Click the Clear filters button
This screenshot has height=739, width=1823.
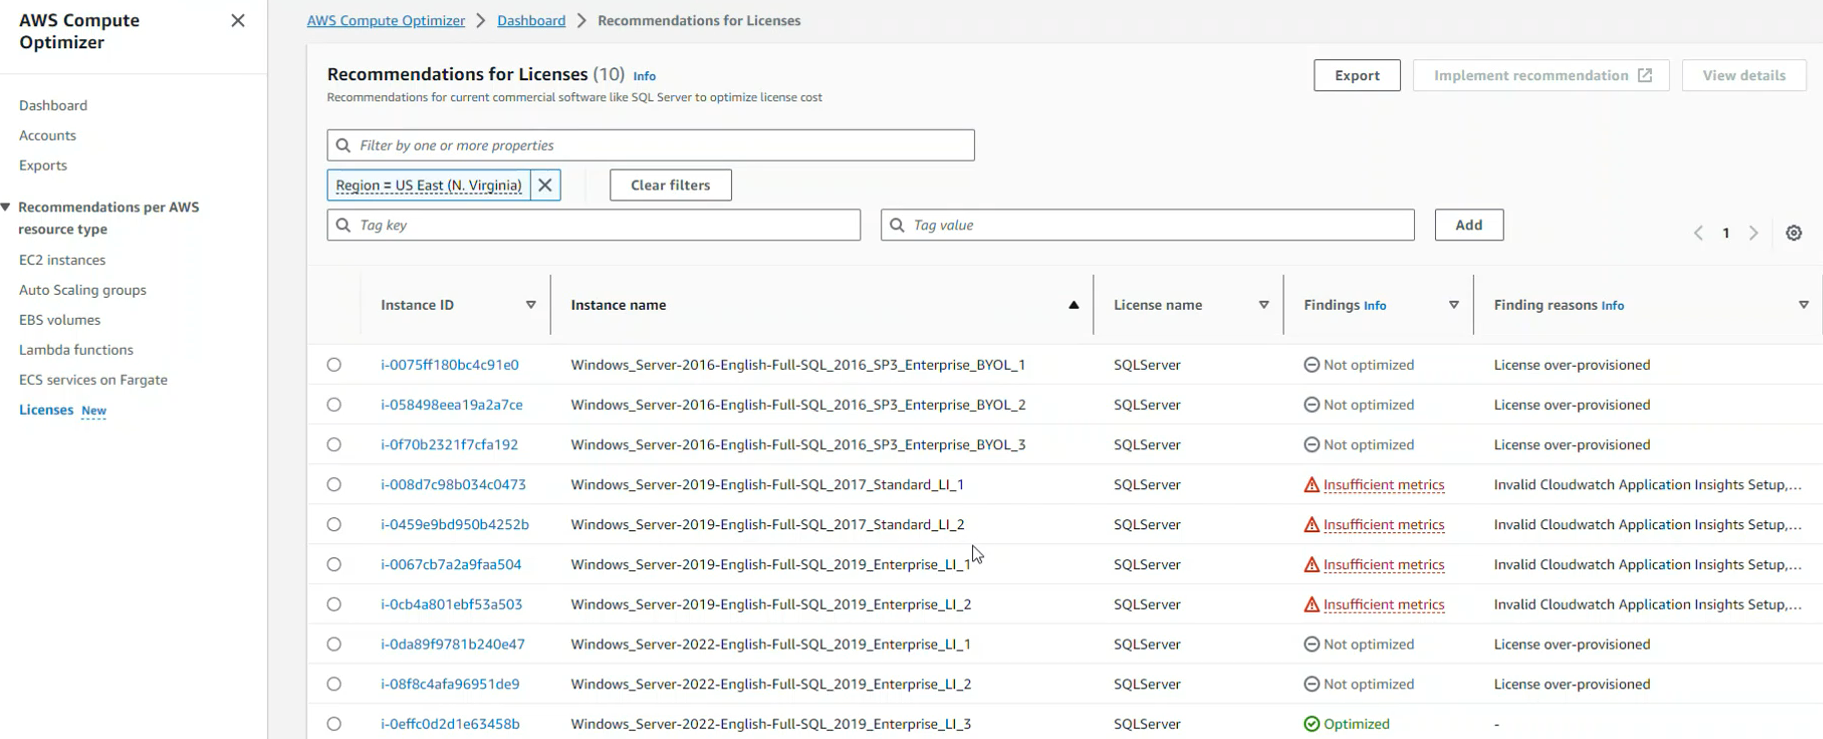click(x=670, y=185)
